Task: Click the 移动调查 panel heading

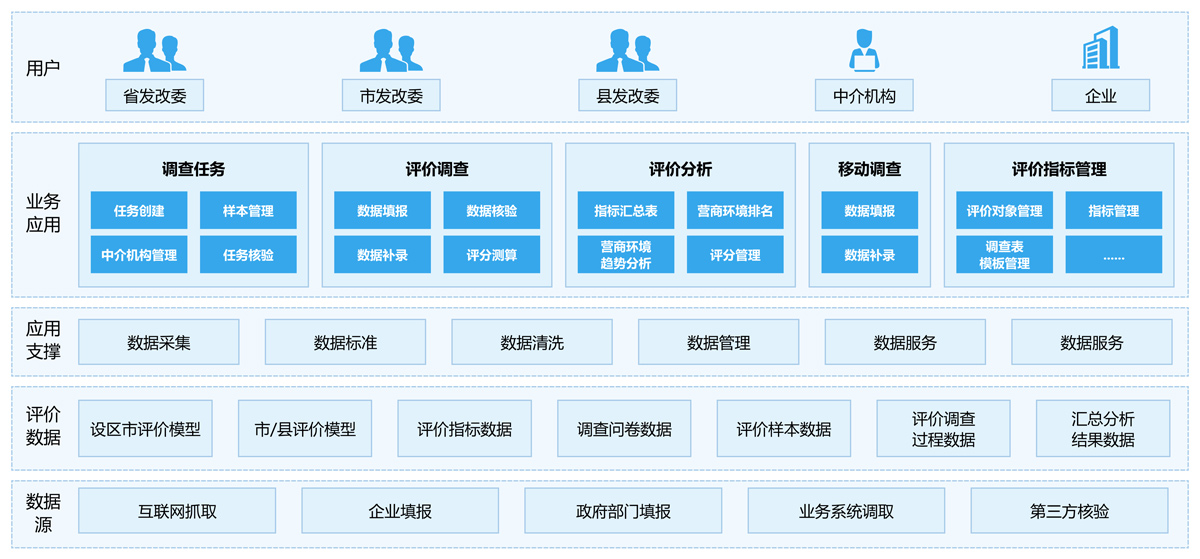Action: point(869,169)
